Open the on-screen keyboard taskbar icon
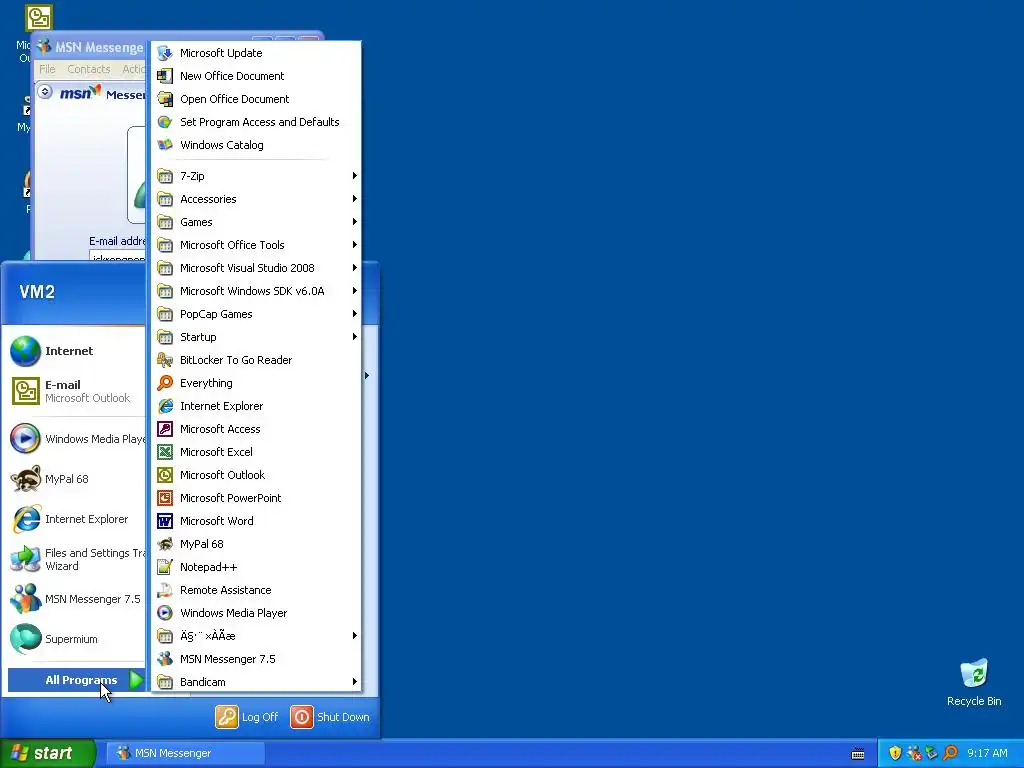This screenshot has height=768, width=1024. point(858,754)
